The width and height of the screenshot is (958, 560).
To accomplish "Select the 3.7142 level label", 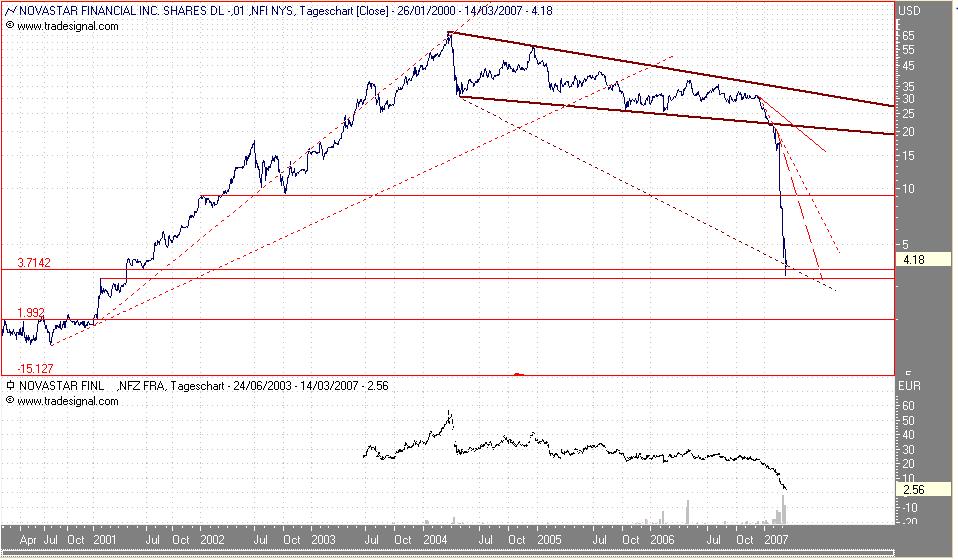I will coord(34,263).
